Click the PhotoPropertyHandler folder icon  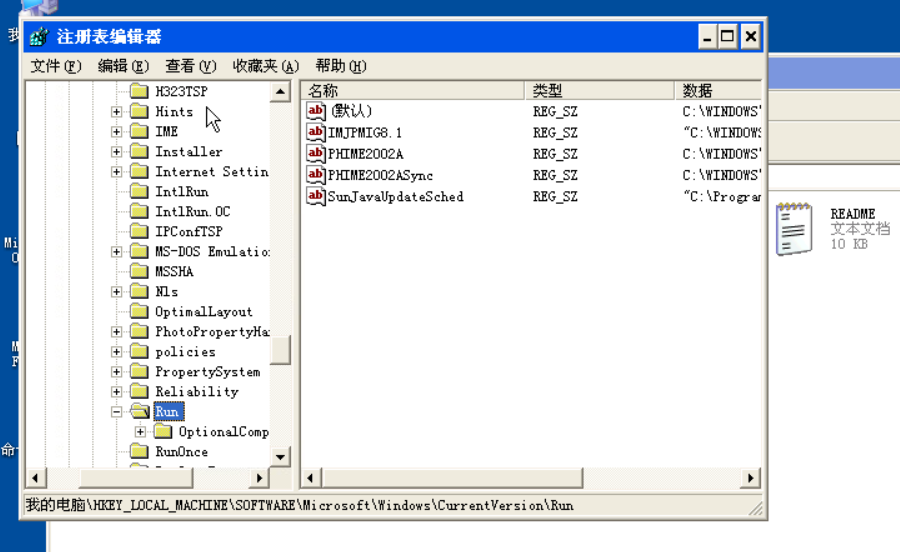tap(139, 332)
